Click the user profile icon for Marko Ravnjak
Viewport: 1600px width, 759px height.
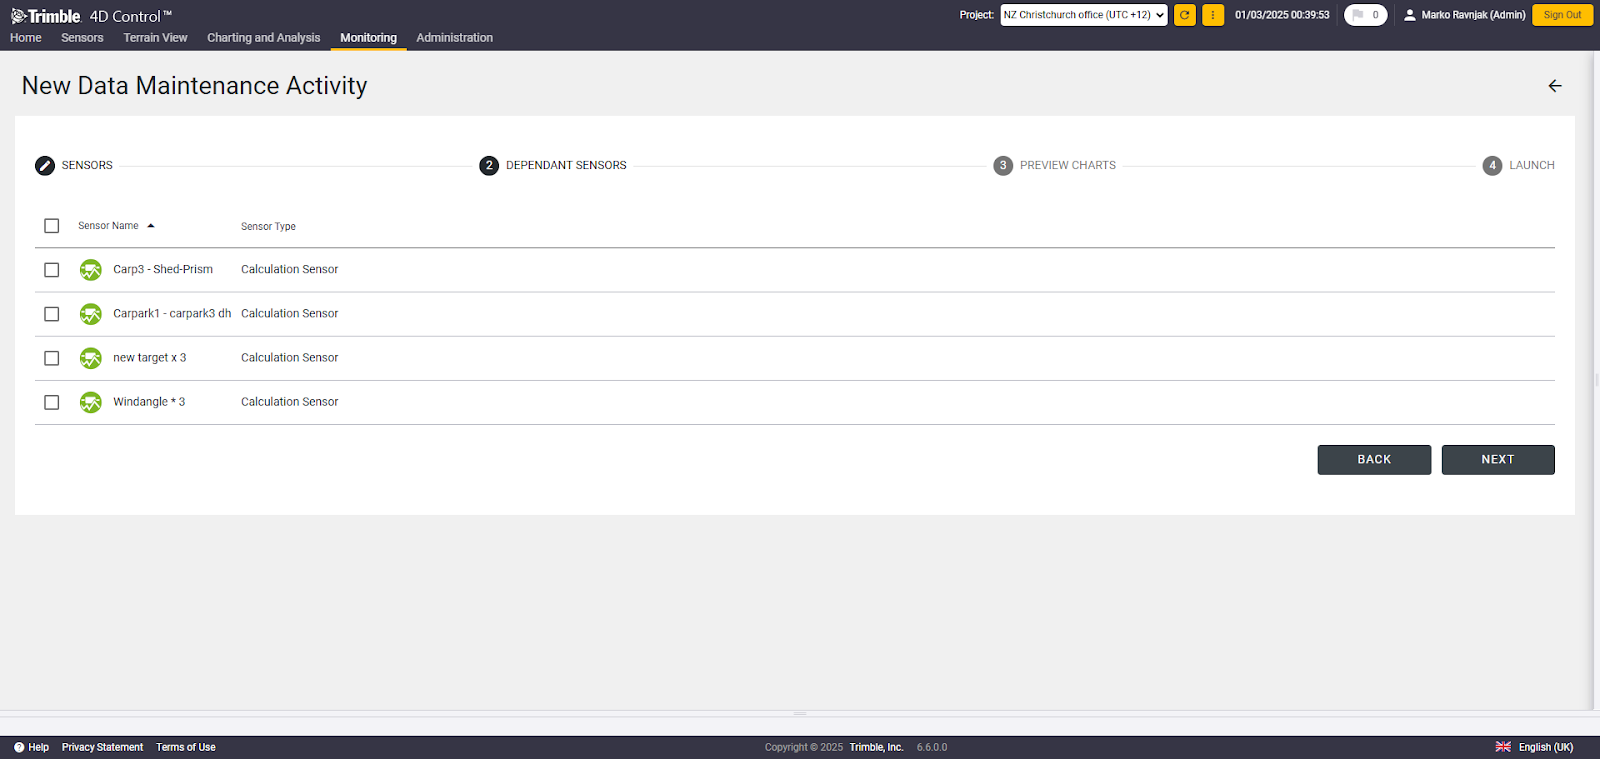(1410, 15)
